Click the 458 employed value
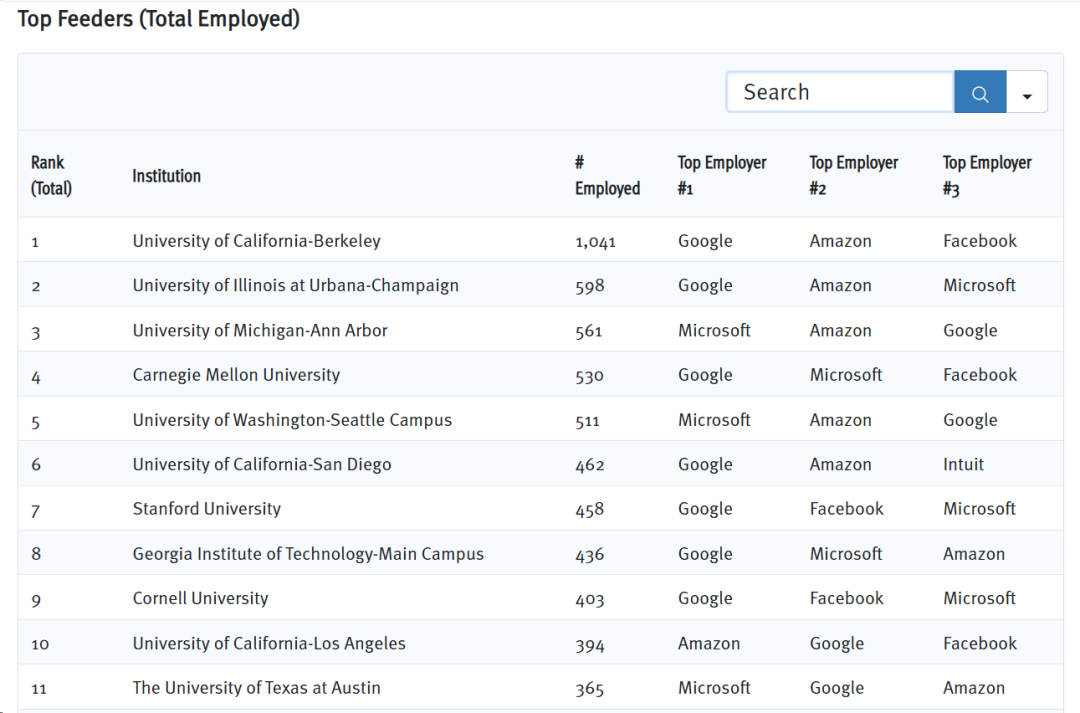This screenshot has height=713, width=1080. point(590,510)
